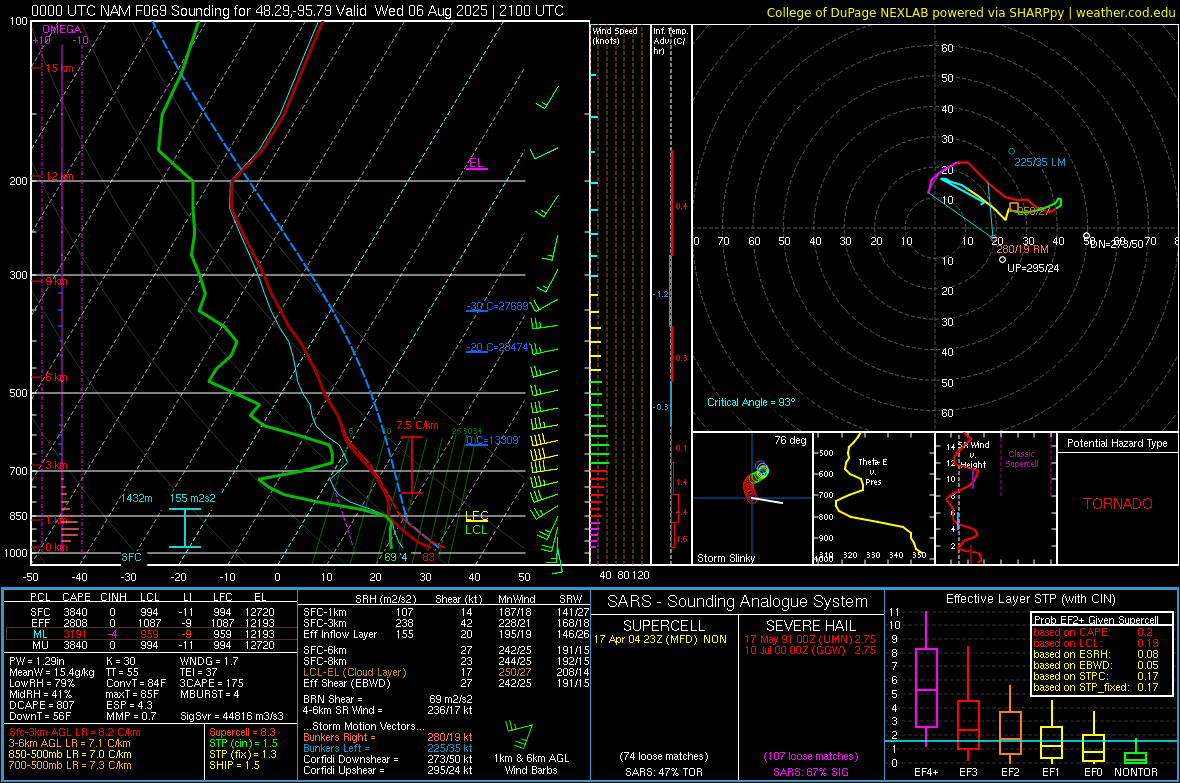Viewport: 1180px width, 783px height.
Task: Click the 225/35 LM hodograph marker
Action: click(x=1039, y=162)
